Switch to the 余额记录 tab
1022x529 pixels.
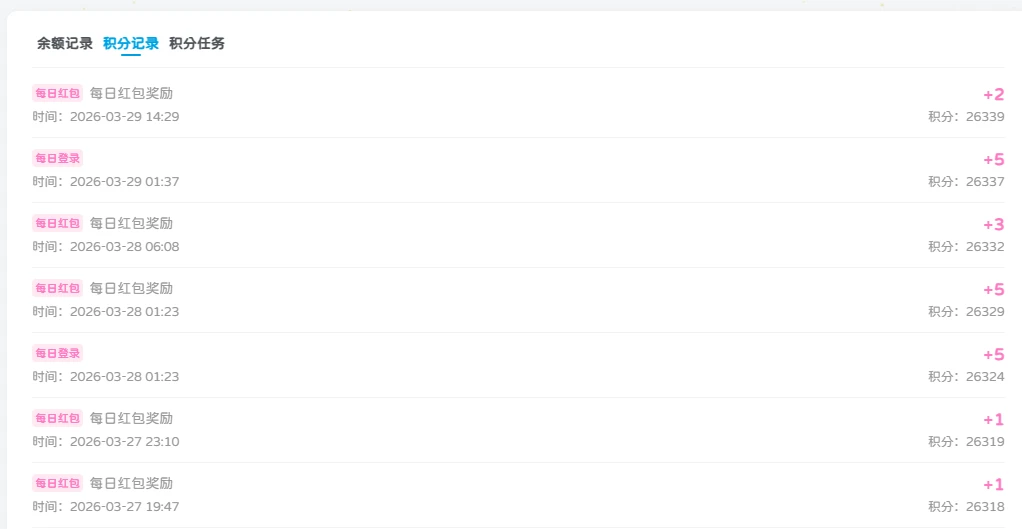65,43
